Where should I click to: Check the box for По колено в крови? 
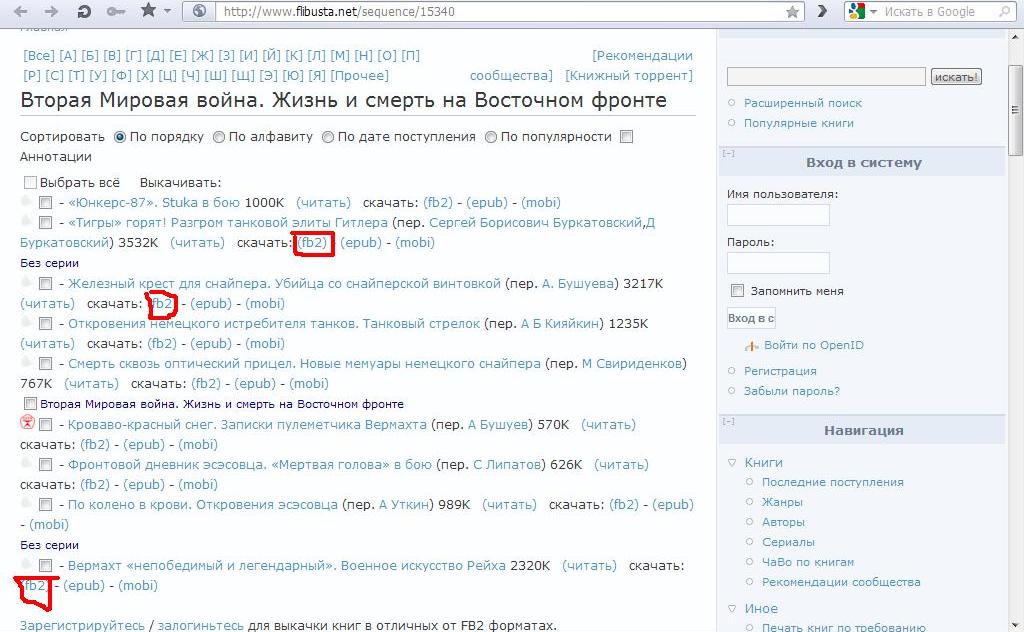pos(45,505)
